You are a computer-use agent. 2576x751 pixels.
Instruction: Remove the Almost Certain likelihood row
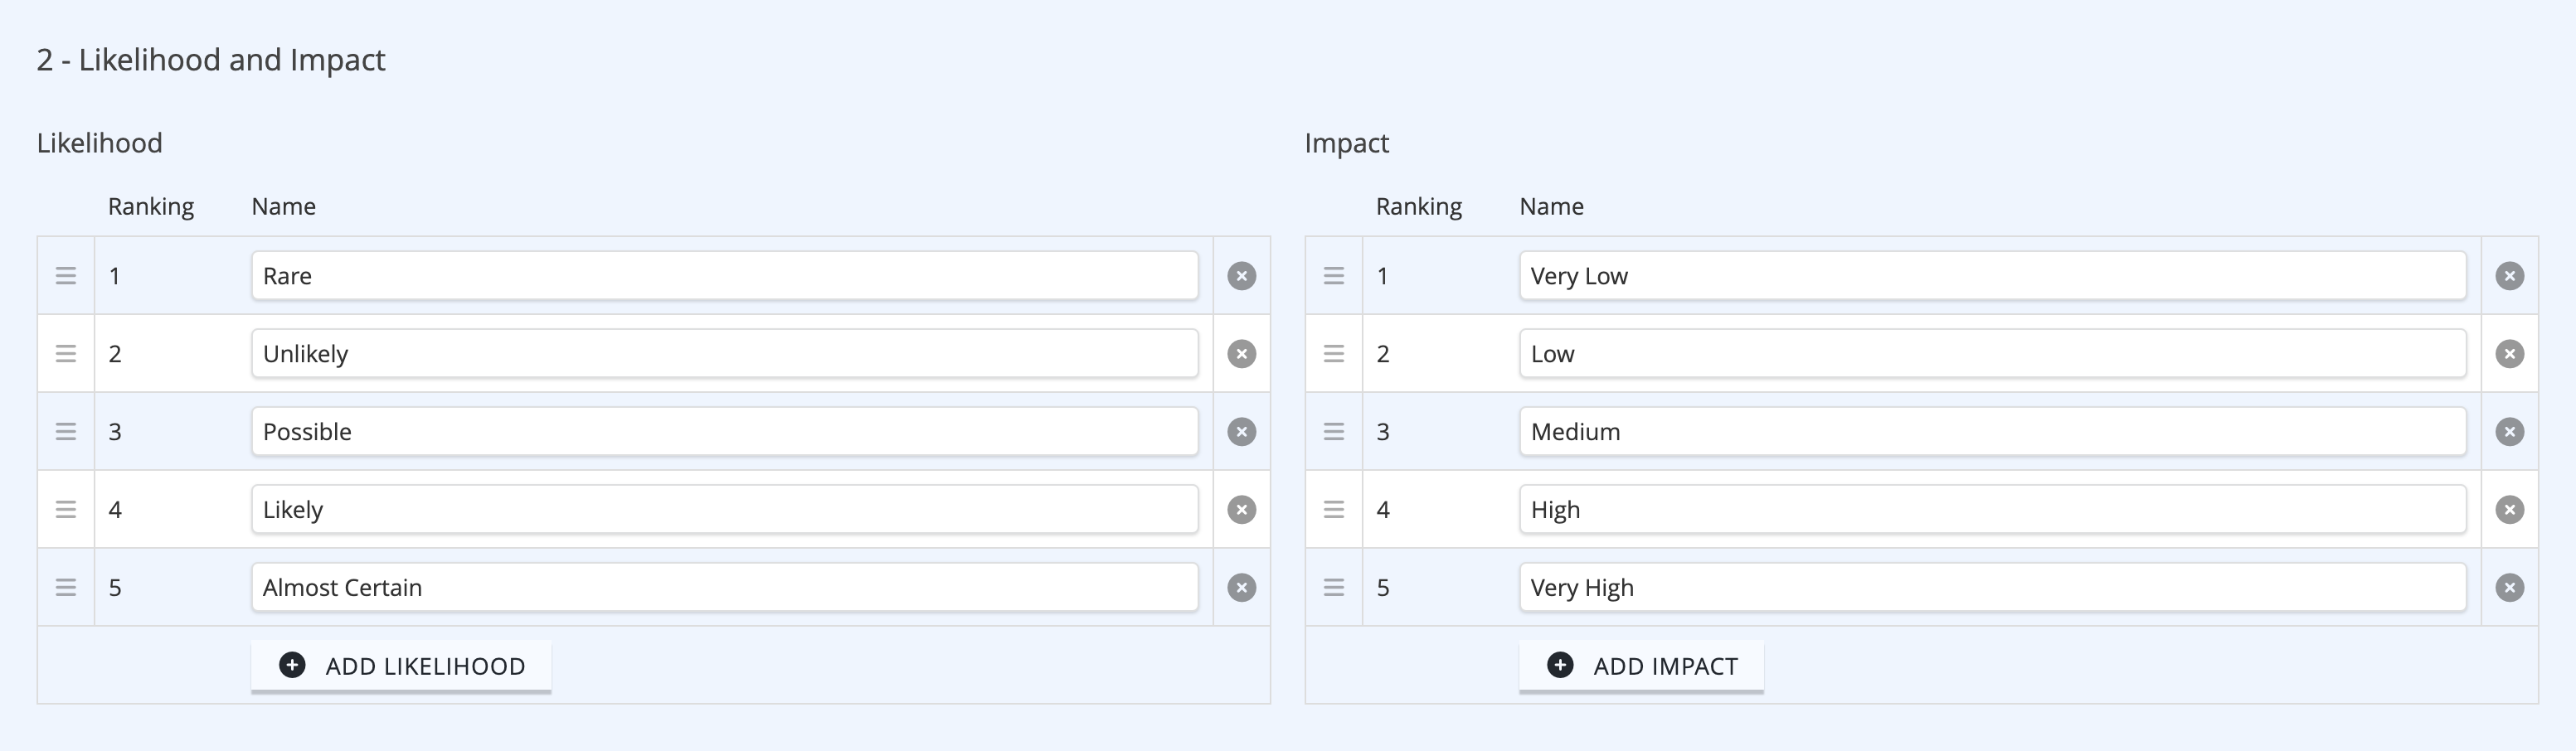1241,588
